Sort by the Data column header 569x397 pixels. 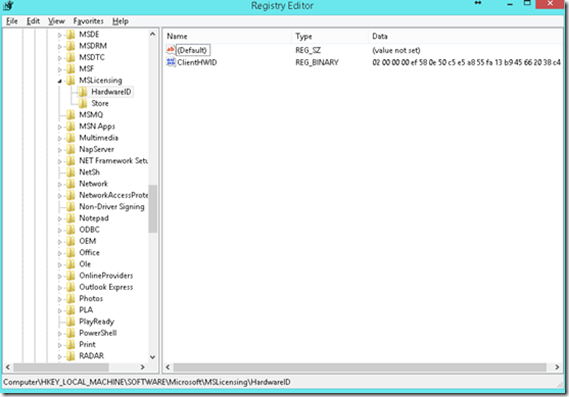click(x=466, y=36)
